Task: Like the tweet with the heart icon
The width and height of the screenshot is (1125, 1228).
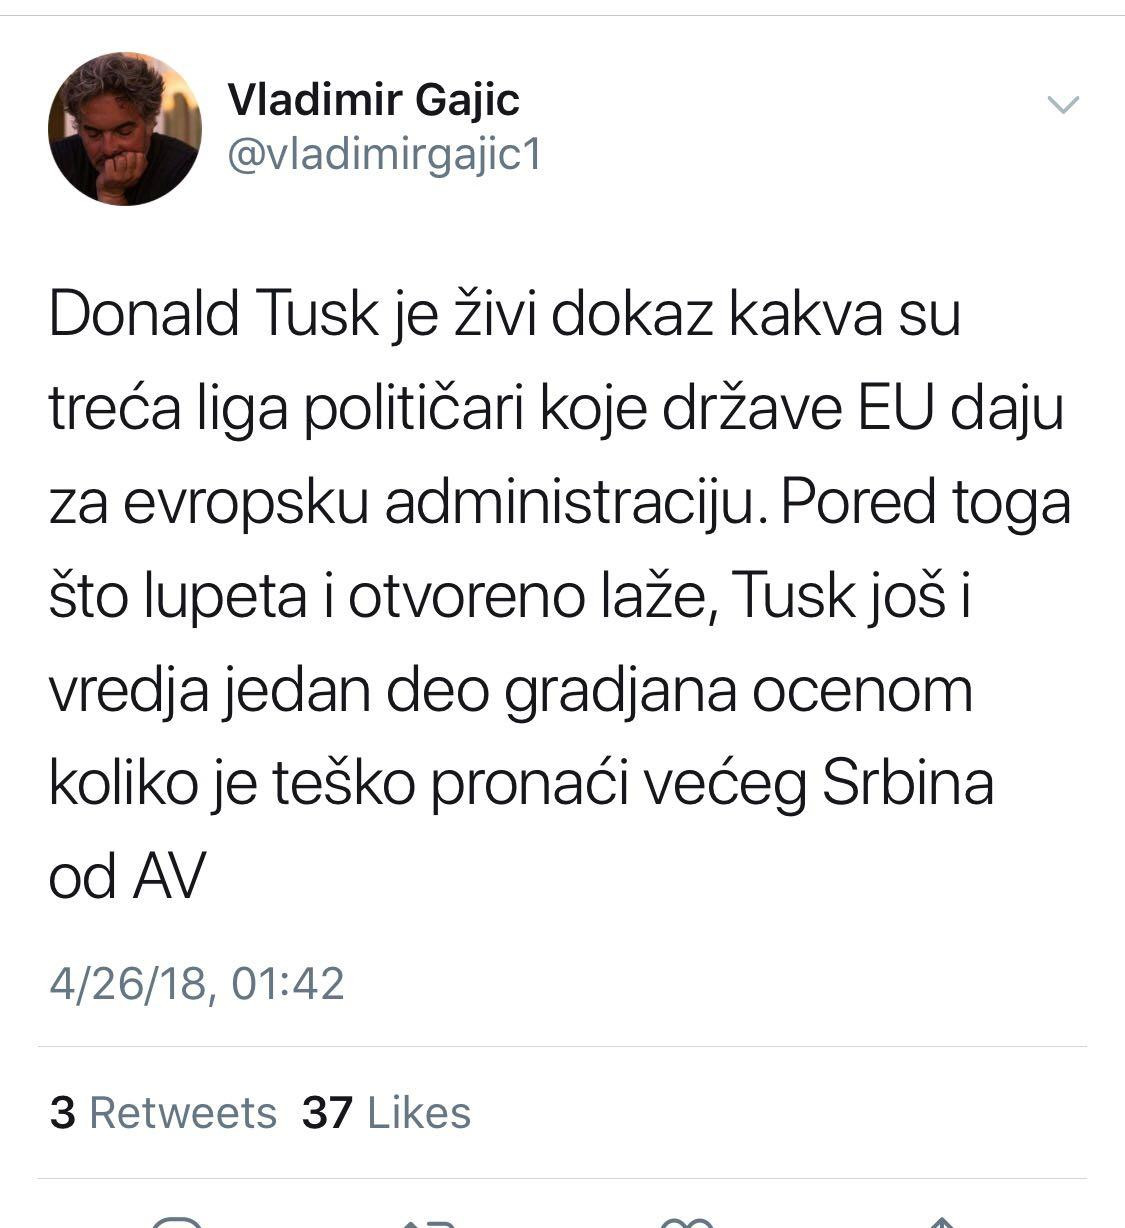Action: pos(686,1221)
